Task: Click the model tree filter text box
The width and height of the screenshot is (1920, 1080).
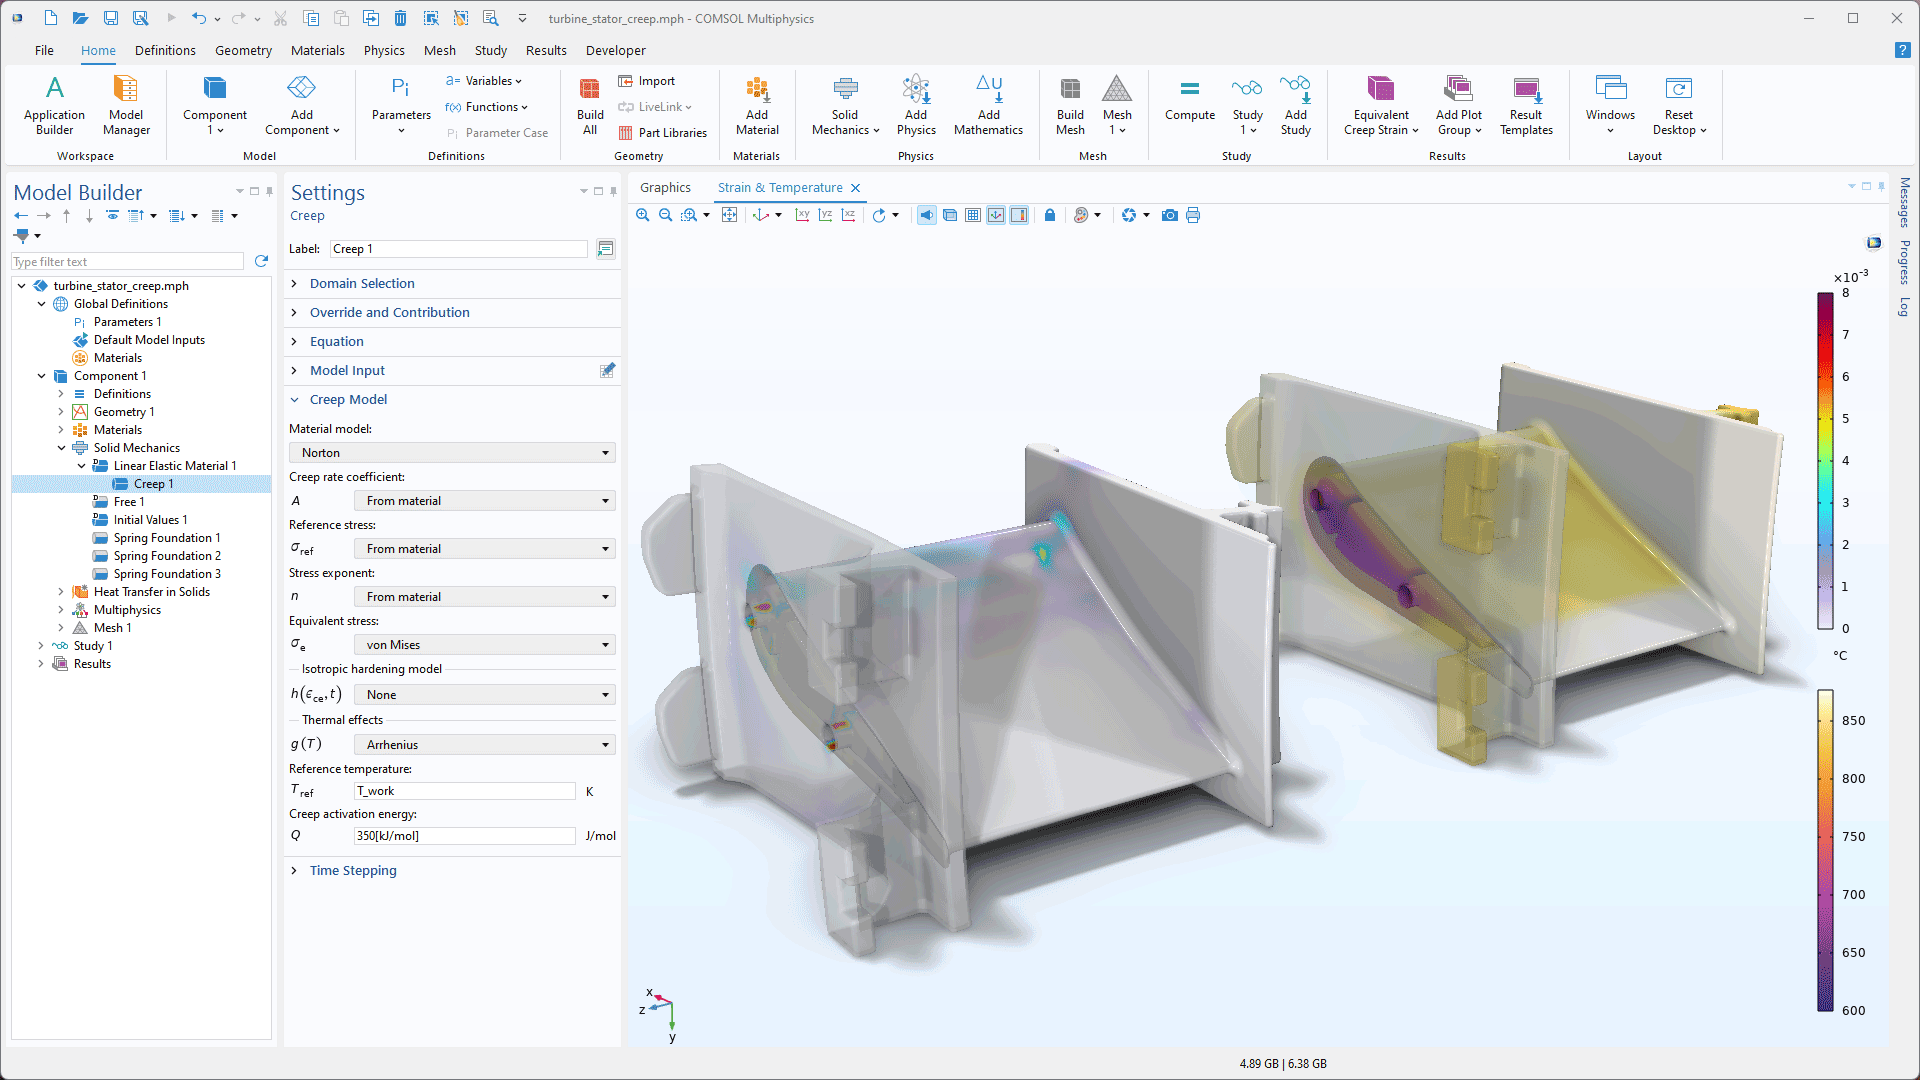Action: tap(127, 262)
